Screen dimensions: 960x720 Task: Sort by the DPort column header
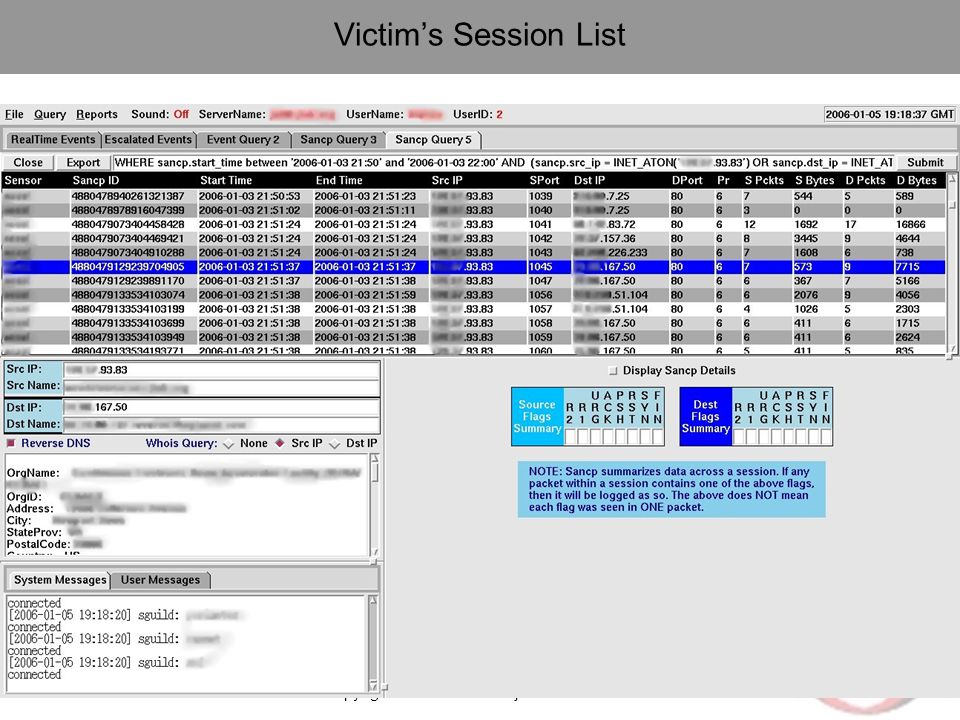687,181
